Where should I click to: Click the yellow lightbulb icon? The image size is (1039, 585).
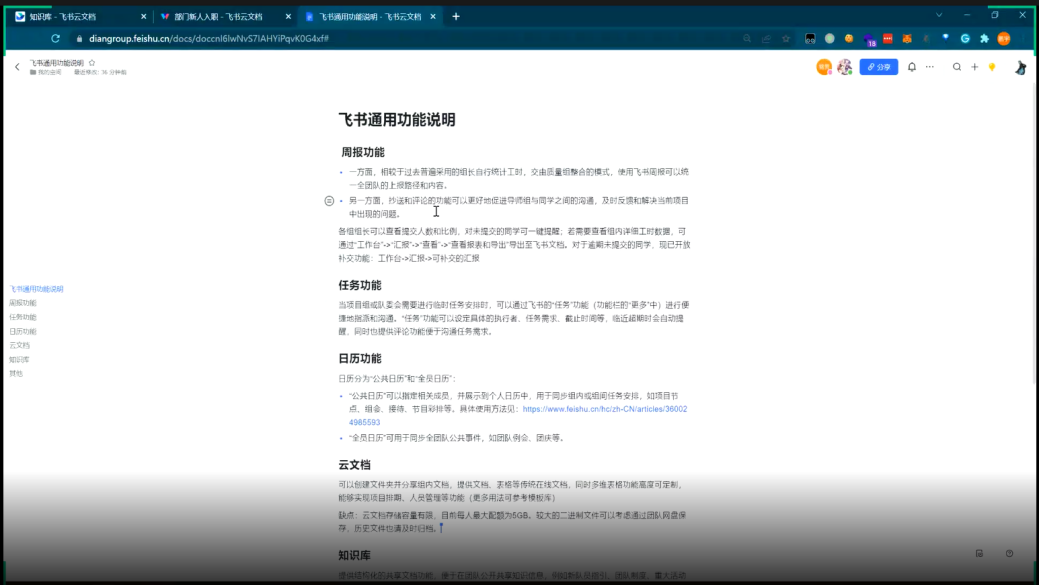point(992,67)
